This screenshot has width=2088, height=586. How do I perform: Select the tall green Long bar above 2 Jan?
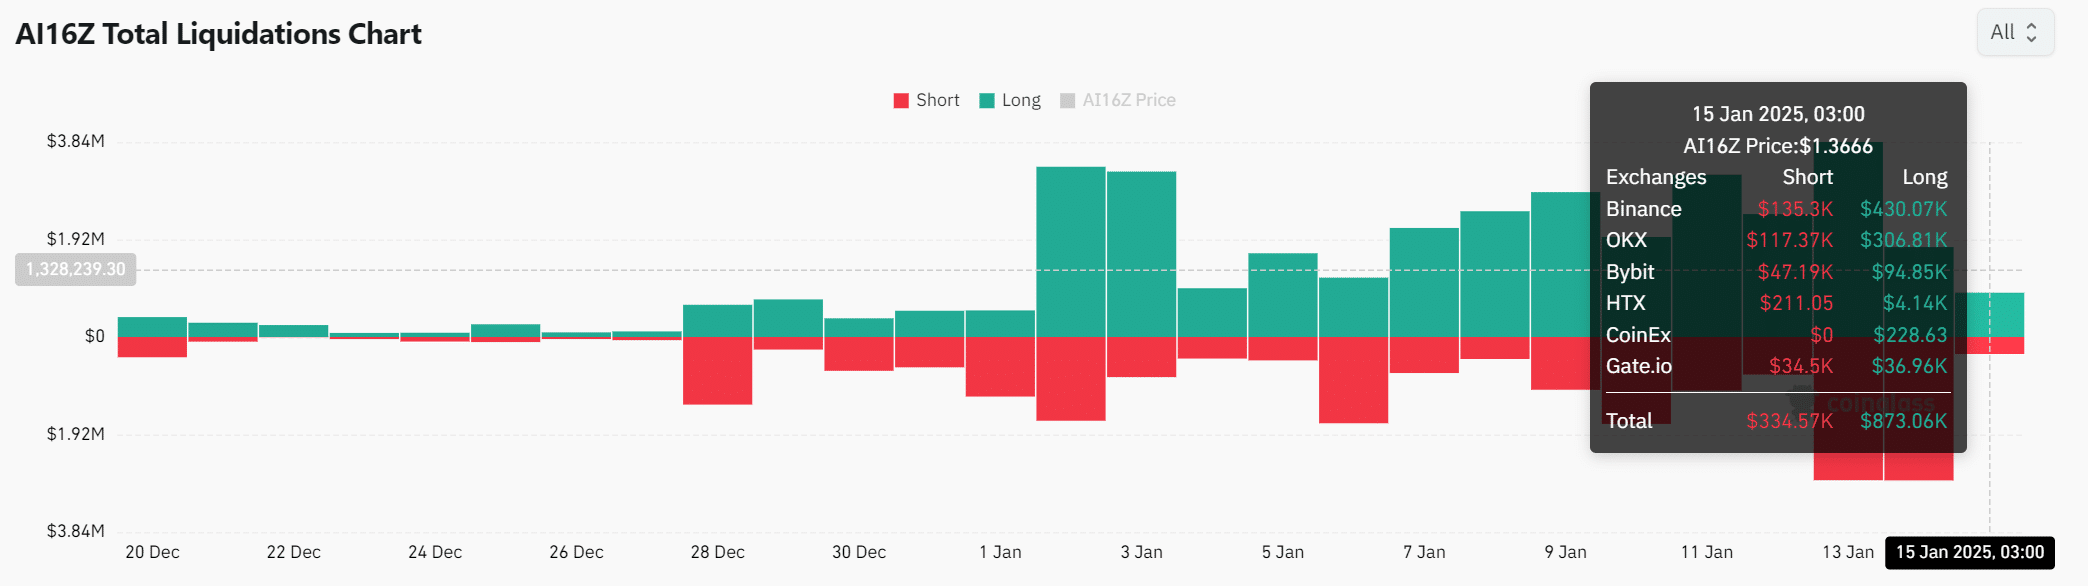1070,250
